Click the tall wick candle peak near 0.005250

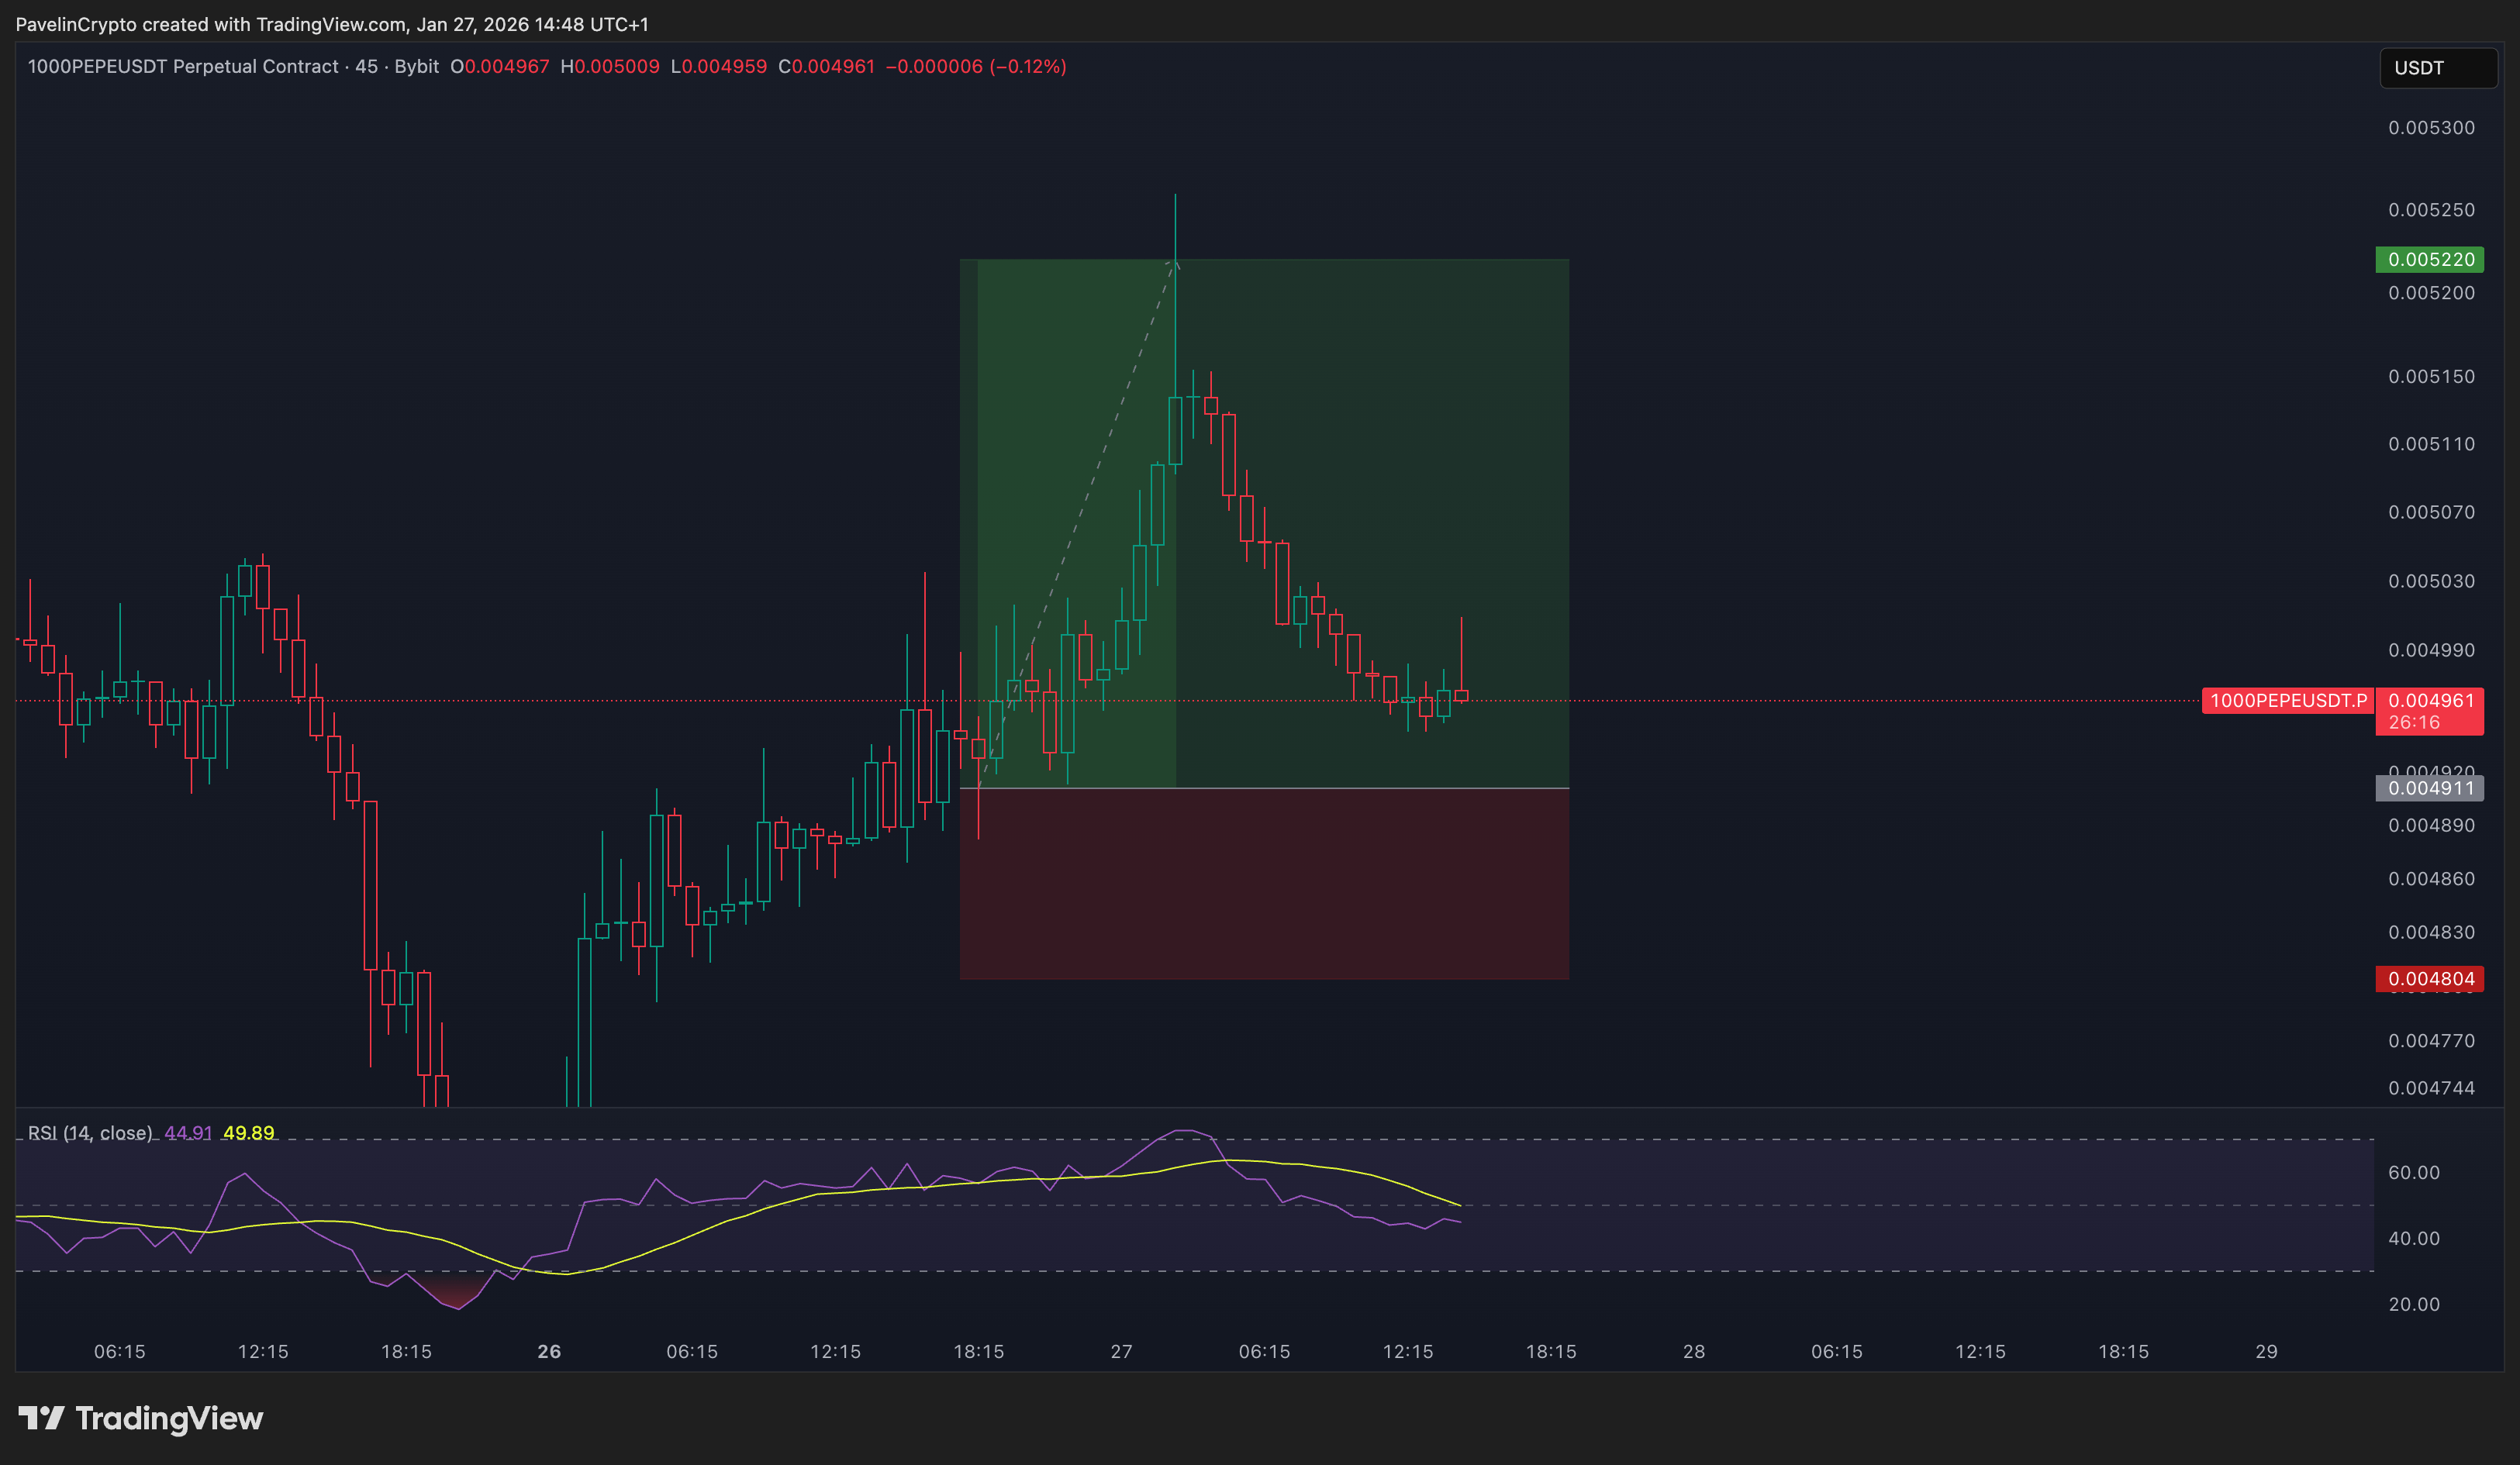point(1175,198)
